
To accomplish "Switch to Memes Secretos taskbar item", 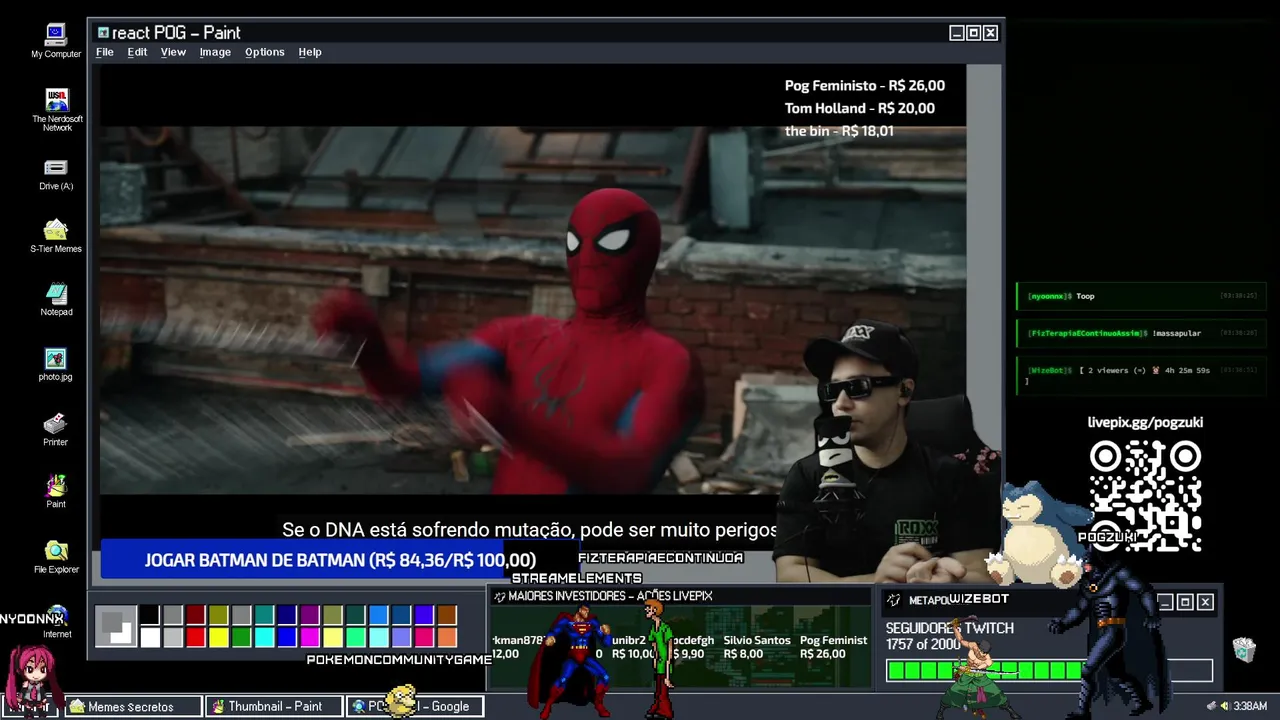I will coord(134,706).
